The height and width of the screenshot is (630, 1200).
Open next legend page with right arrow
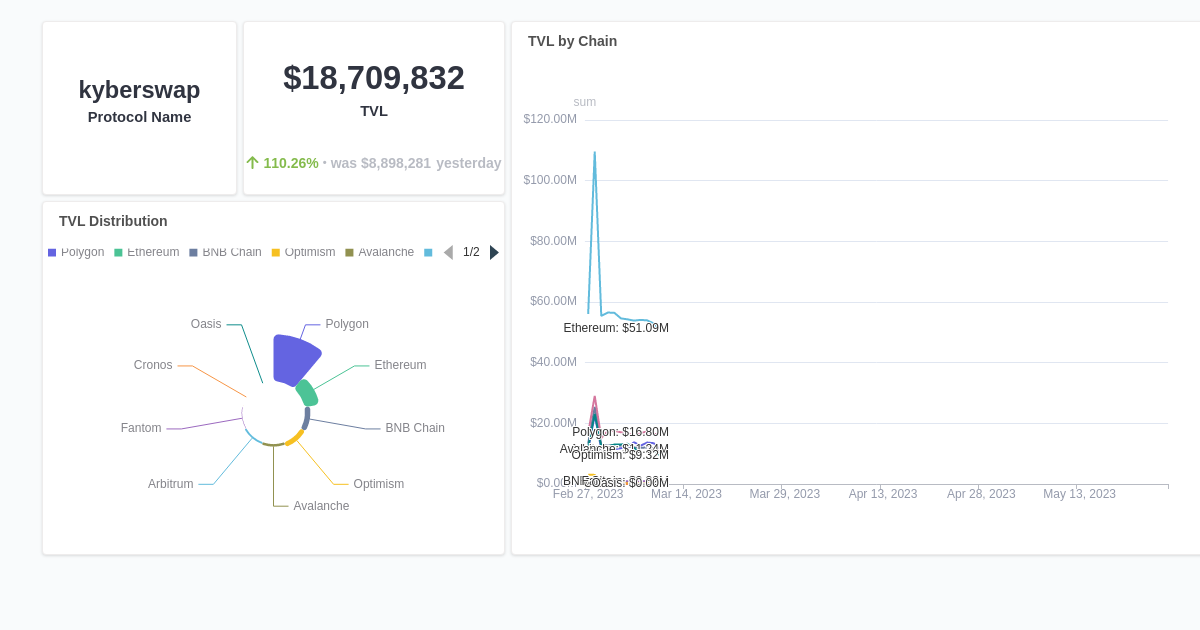click(493, 252)
